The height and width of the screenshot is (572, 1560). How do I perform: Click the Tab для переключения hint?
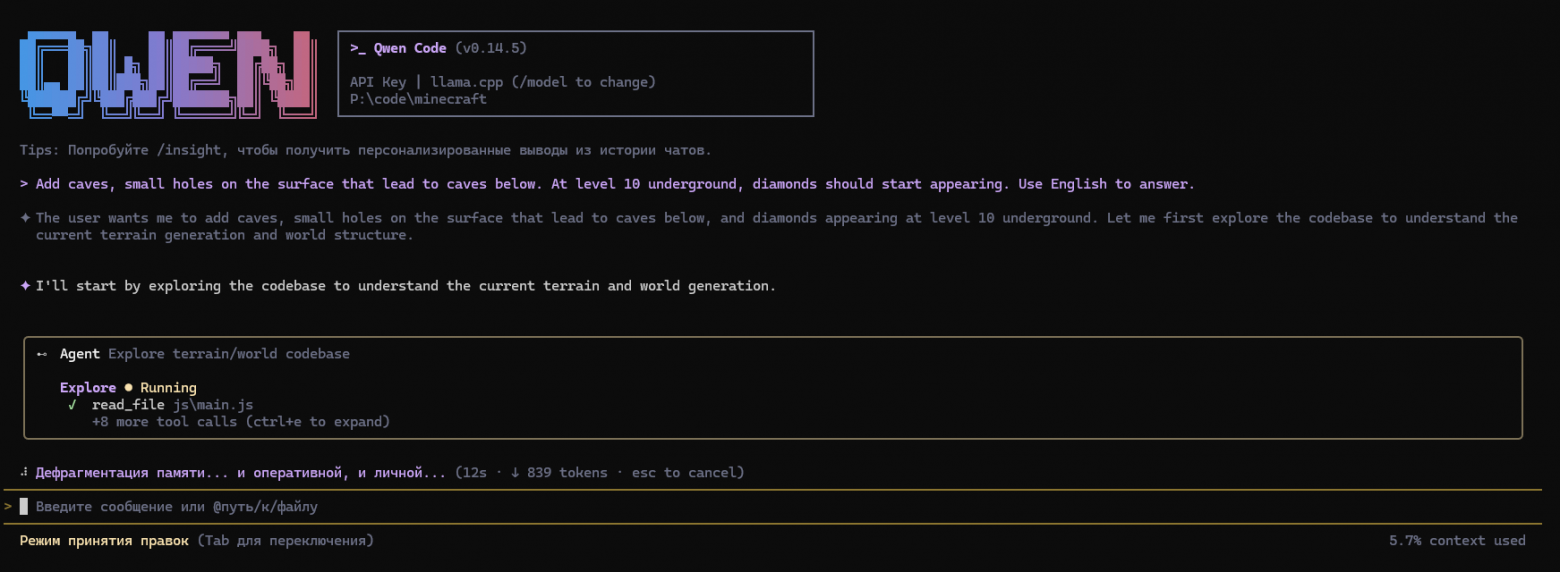click(286, 541)
